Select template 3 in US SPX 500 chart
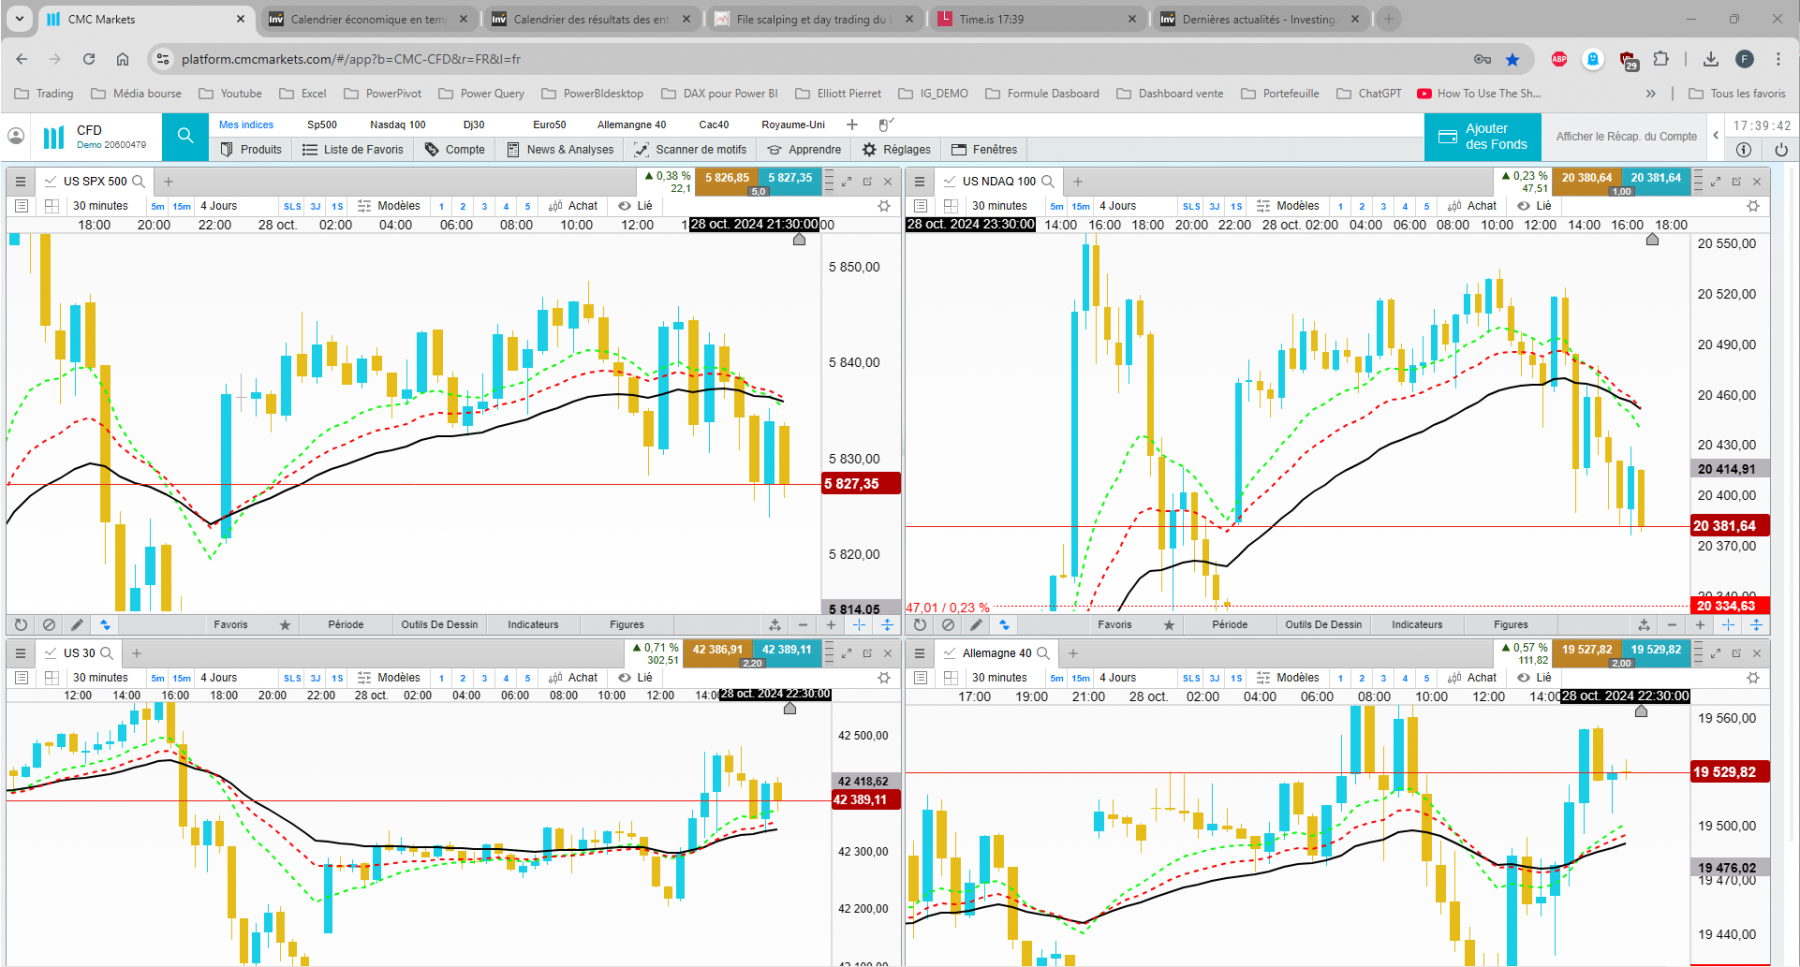Image resolution: width=1800 pixels, height=967 pixels. [484, 206]
